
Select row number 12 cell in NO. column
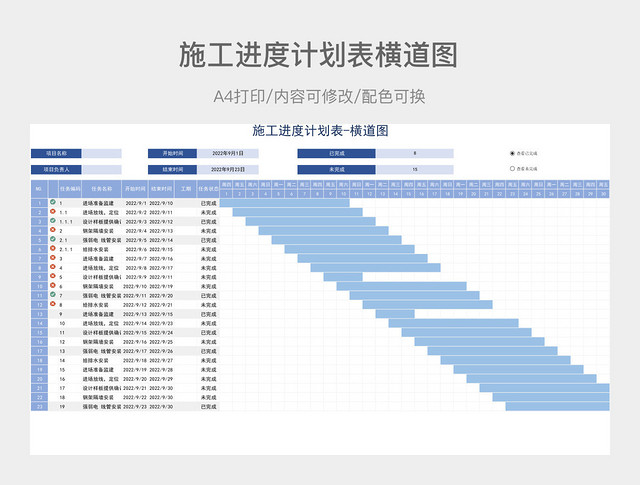click(39, 305)
